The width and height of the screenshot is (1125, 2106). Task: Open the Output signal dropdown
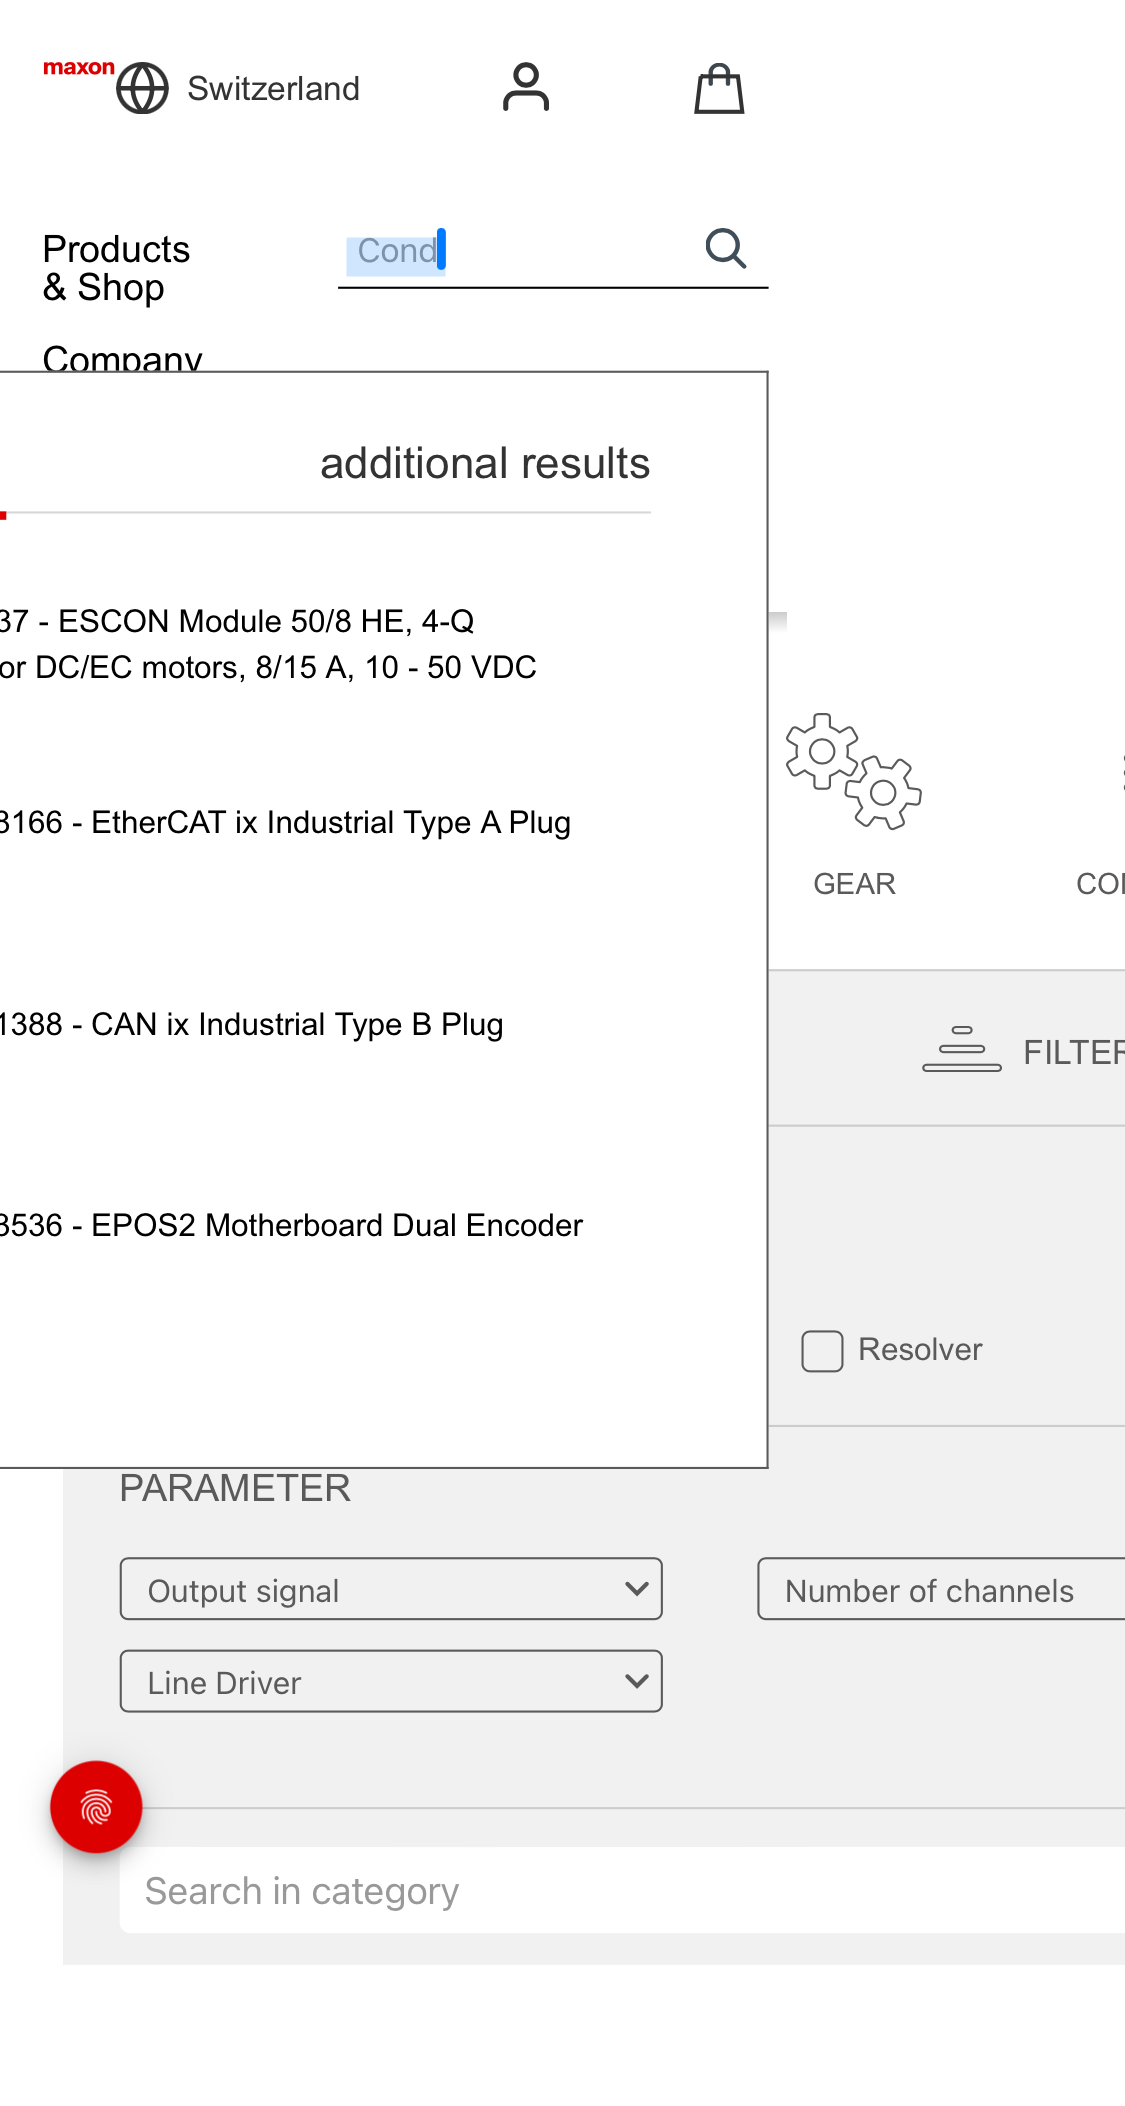pos(390,1589)
